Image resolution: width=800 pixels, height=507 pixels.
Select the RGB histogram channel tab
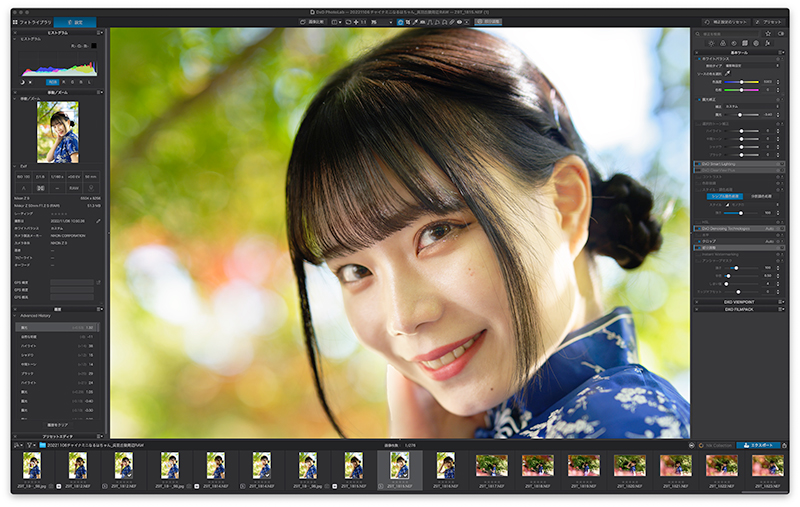[x=53, y=82]
